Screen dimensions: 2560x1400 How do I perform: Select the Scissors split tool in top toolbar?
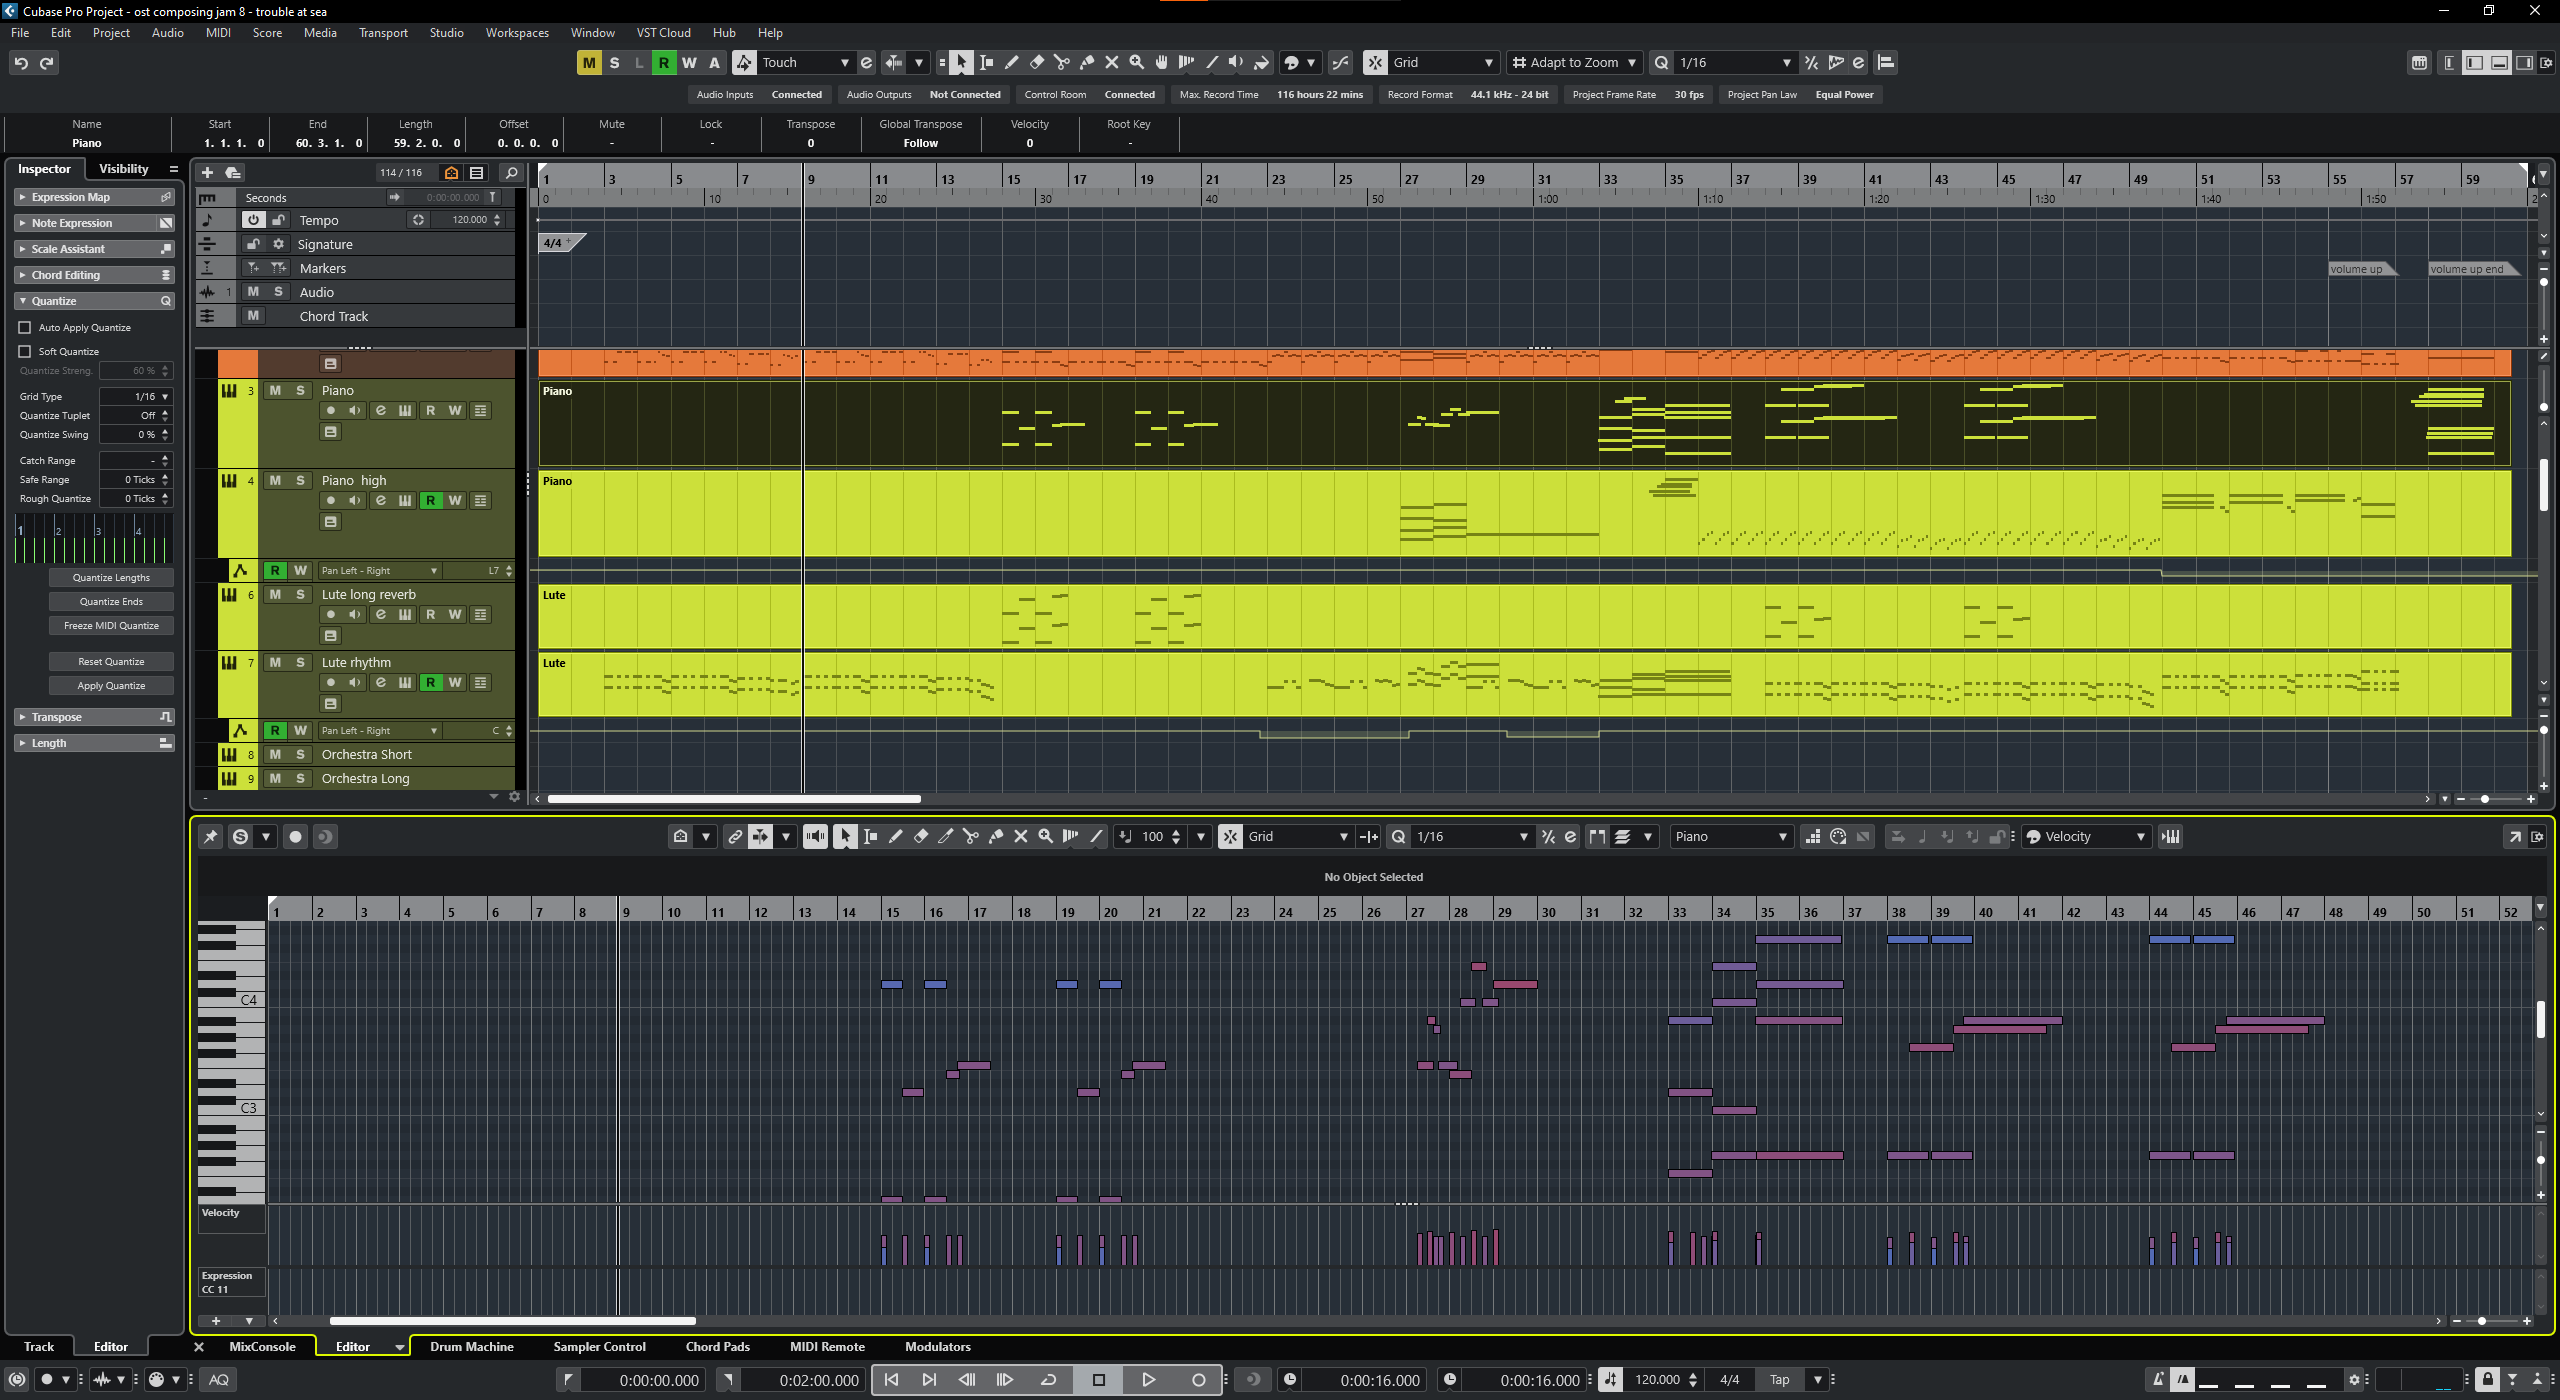(1061, 63)
